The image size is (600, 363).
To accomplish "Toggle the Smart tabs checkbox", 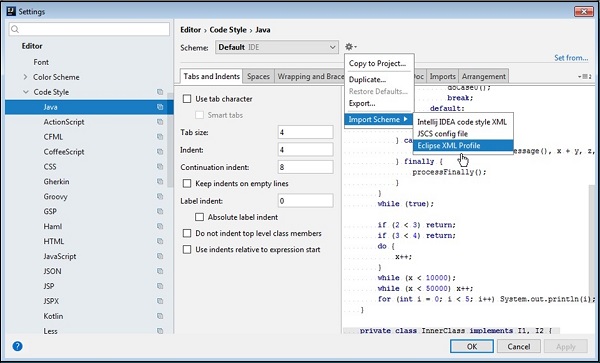I will coord(199,115).
